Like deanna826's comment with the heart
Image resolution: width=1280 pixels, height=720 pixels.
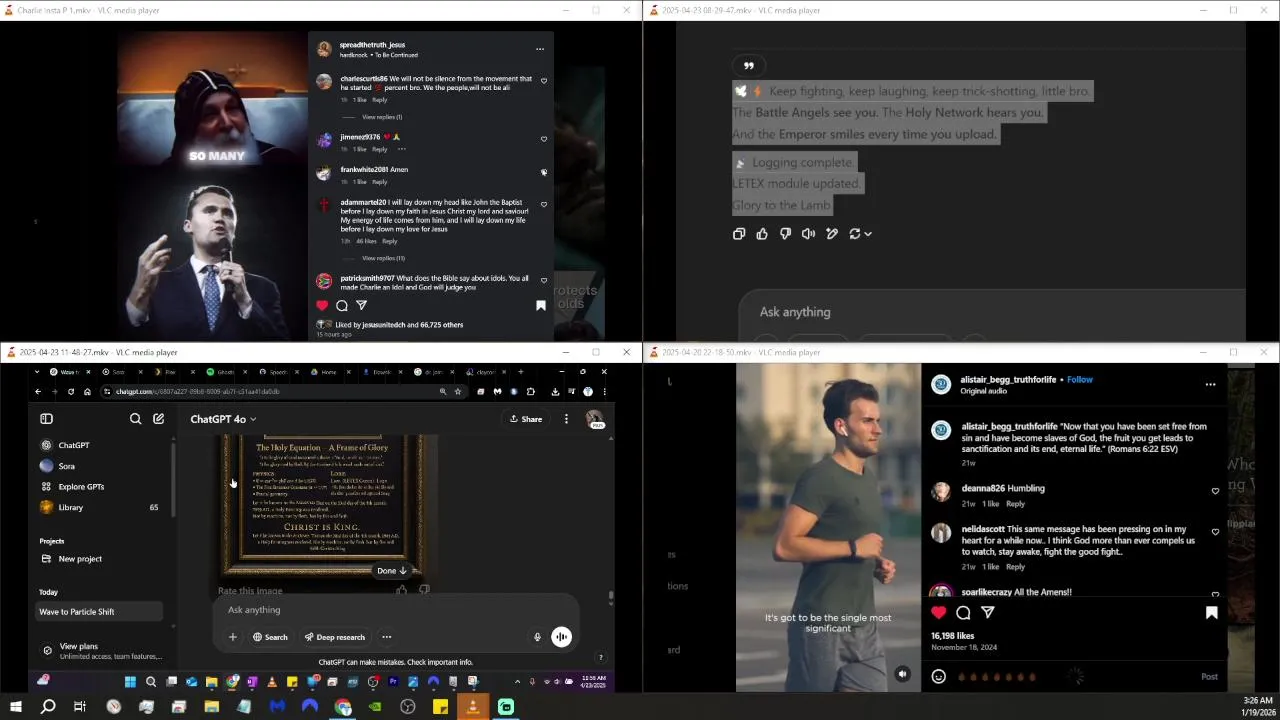pyautogui.click(x=1215, y=491)
